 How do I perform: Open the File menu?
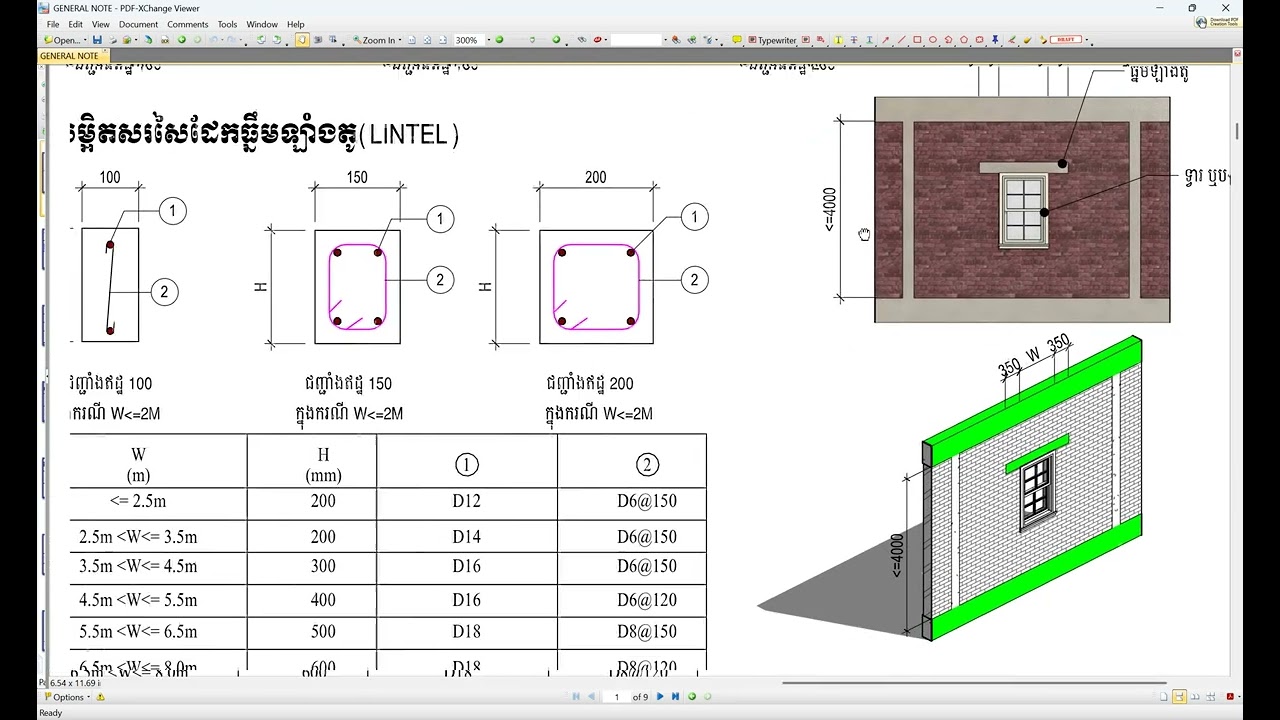tap(53, 24)
